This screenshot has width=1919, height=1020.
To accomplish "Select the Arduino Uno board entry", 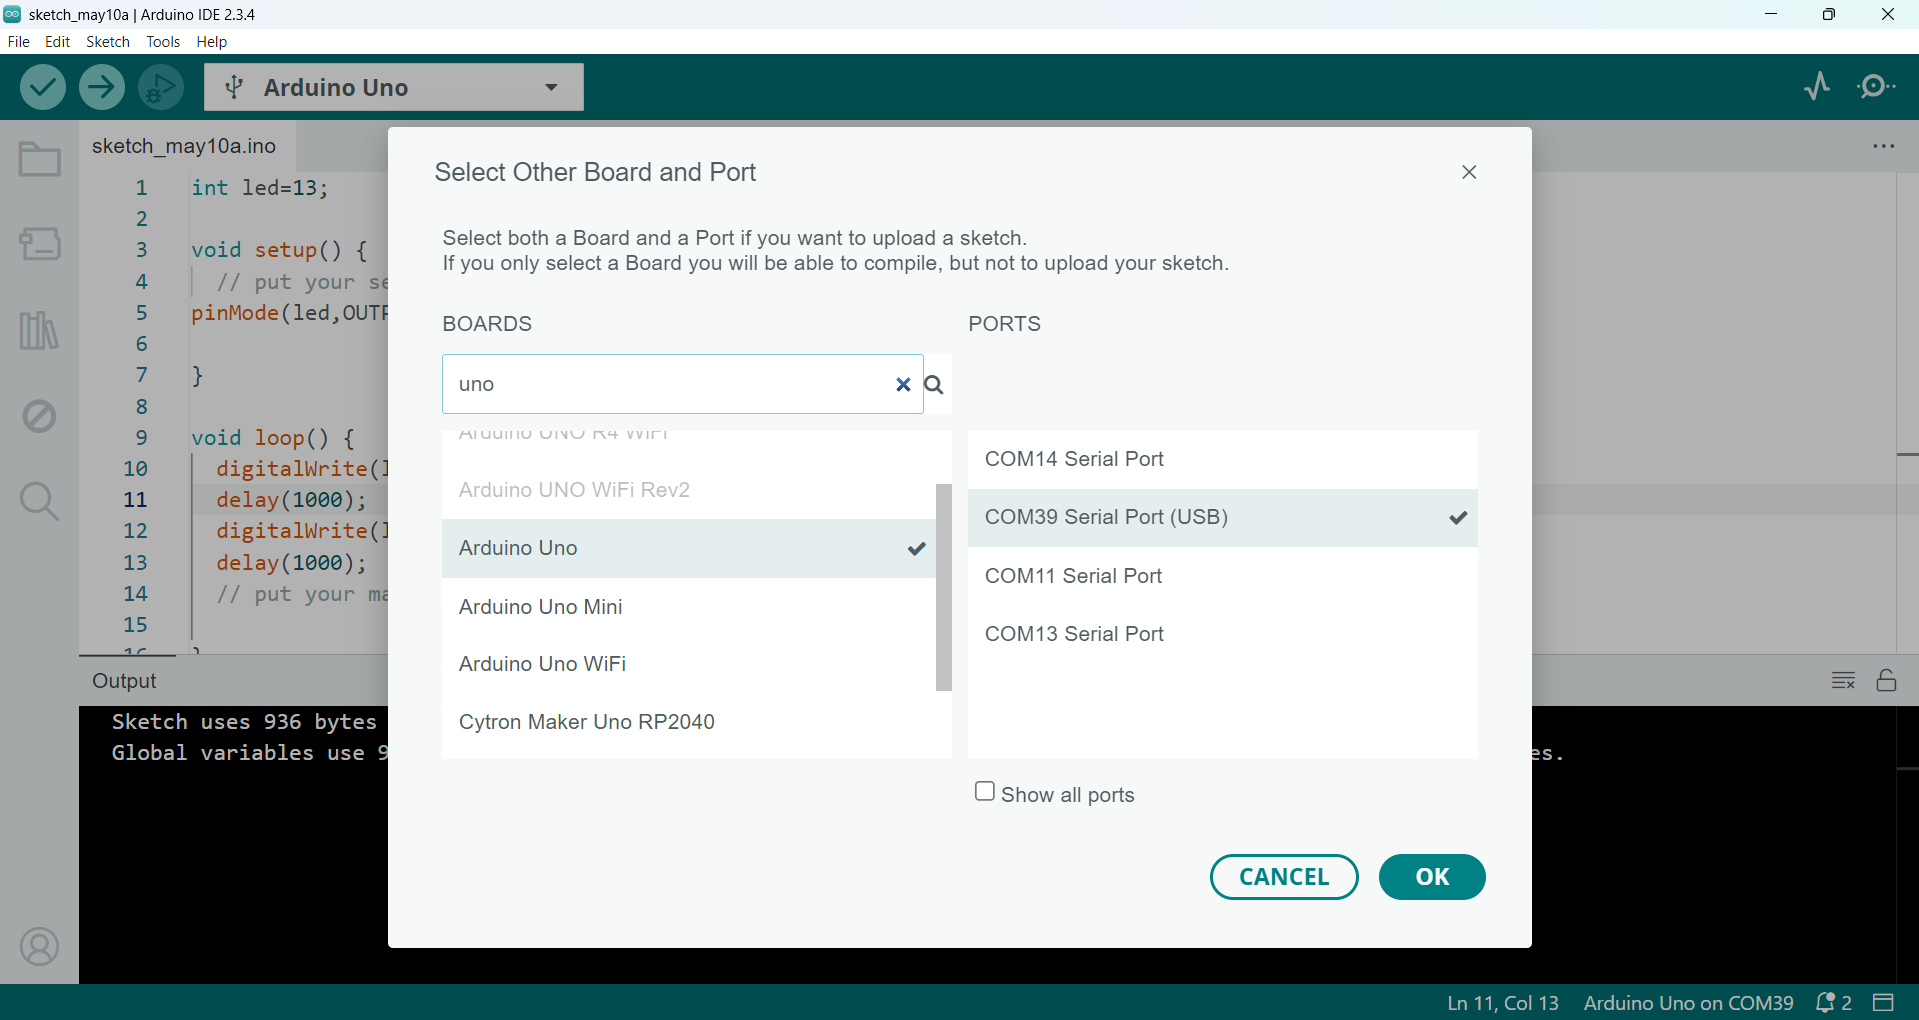I will pos(689,548).
